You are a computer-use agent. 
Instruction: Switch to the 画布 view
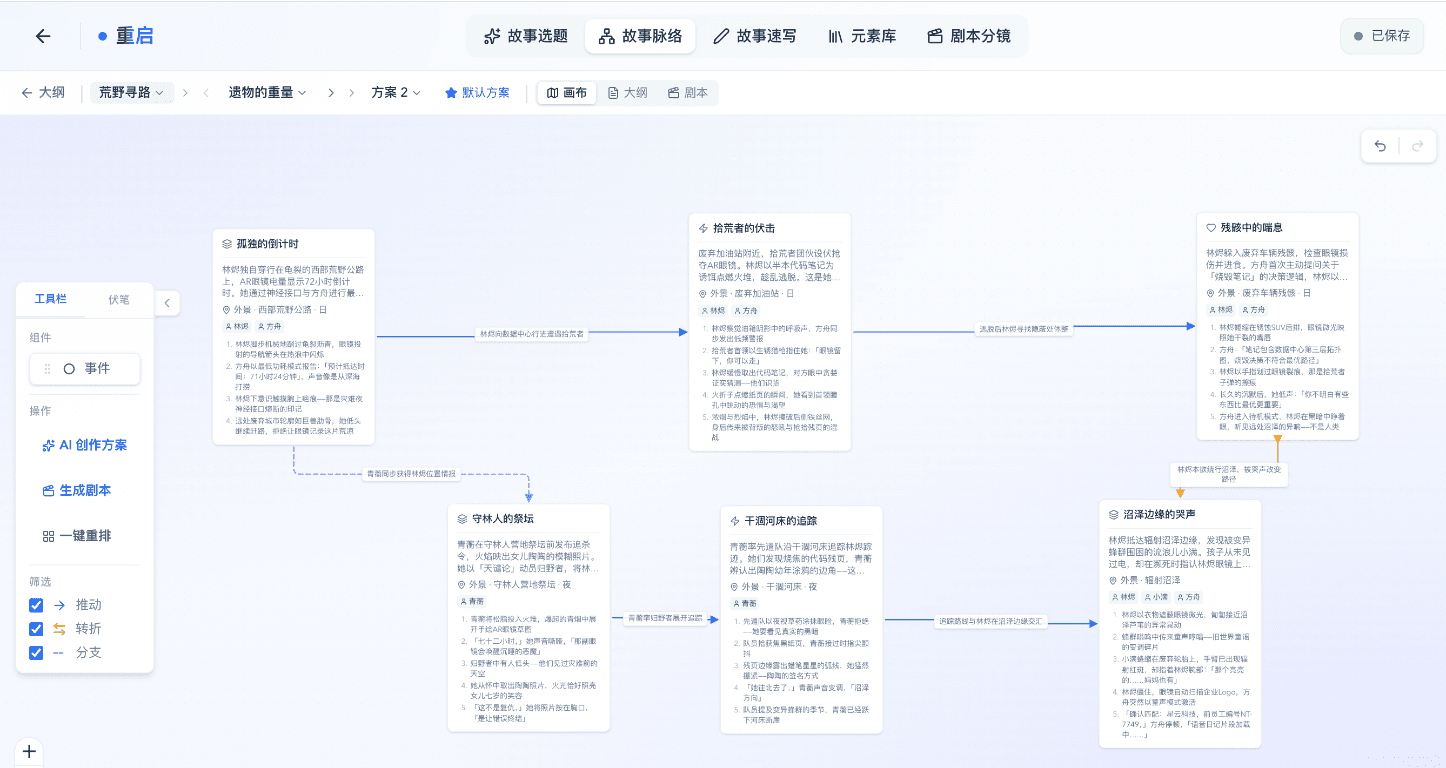[567, 93]
